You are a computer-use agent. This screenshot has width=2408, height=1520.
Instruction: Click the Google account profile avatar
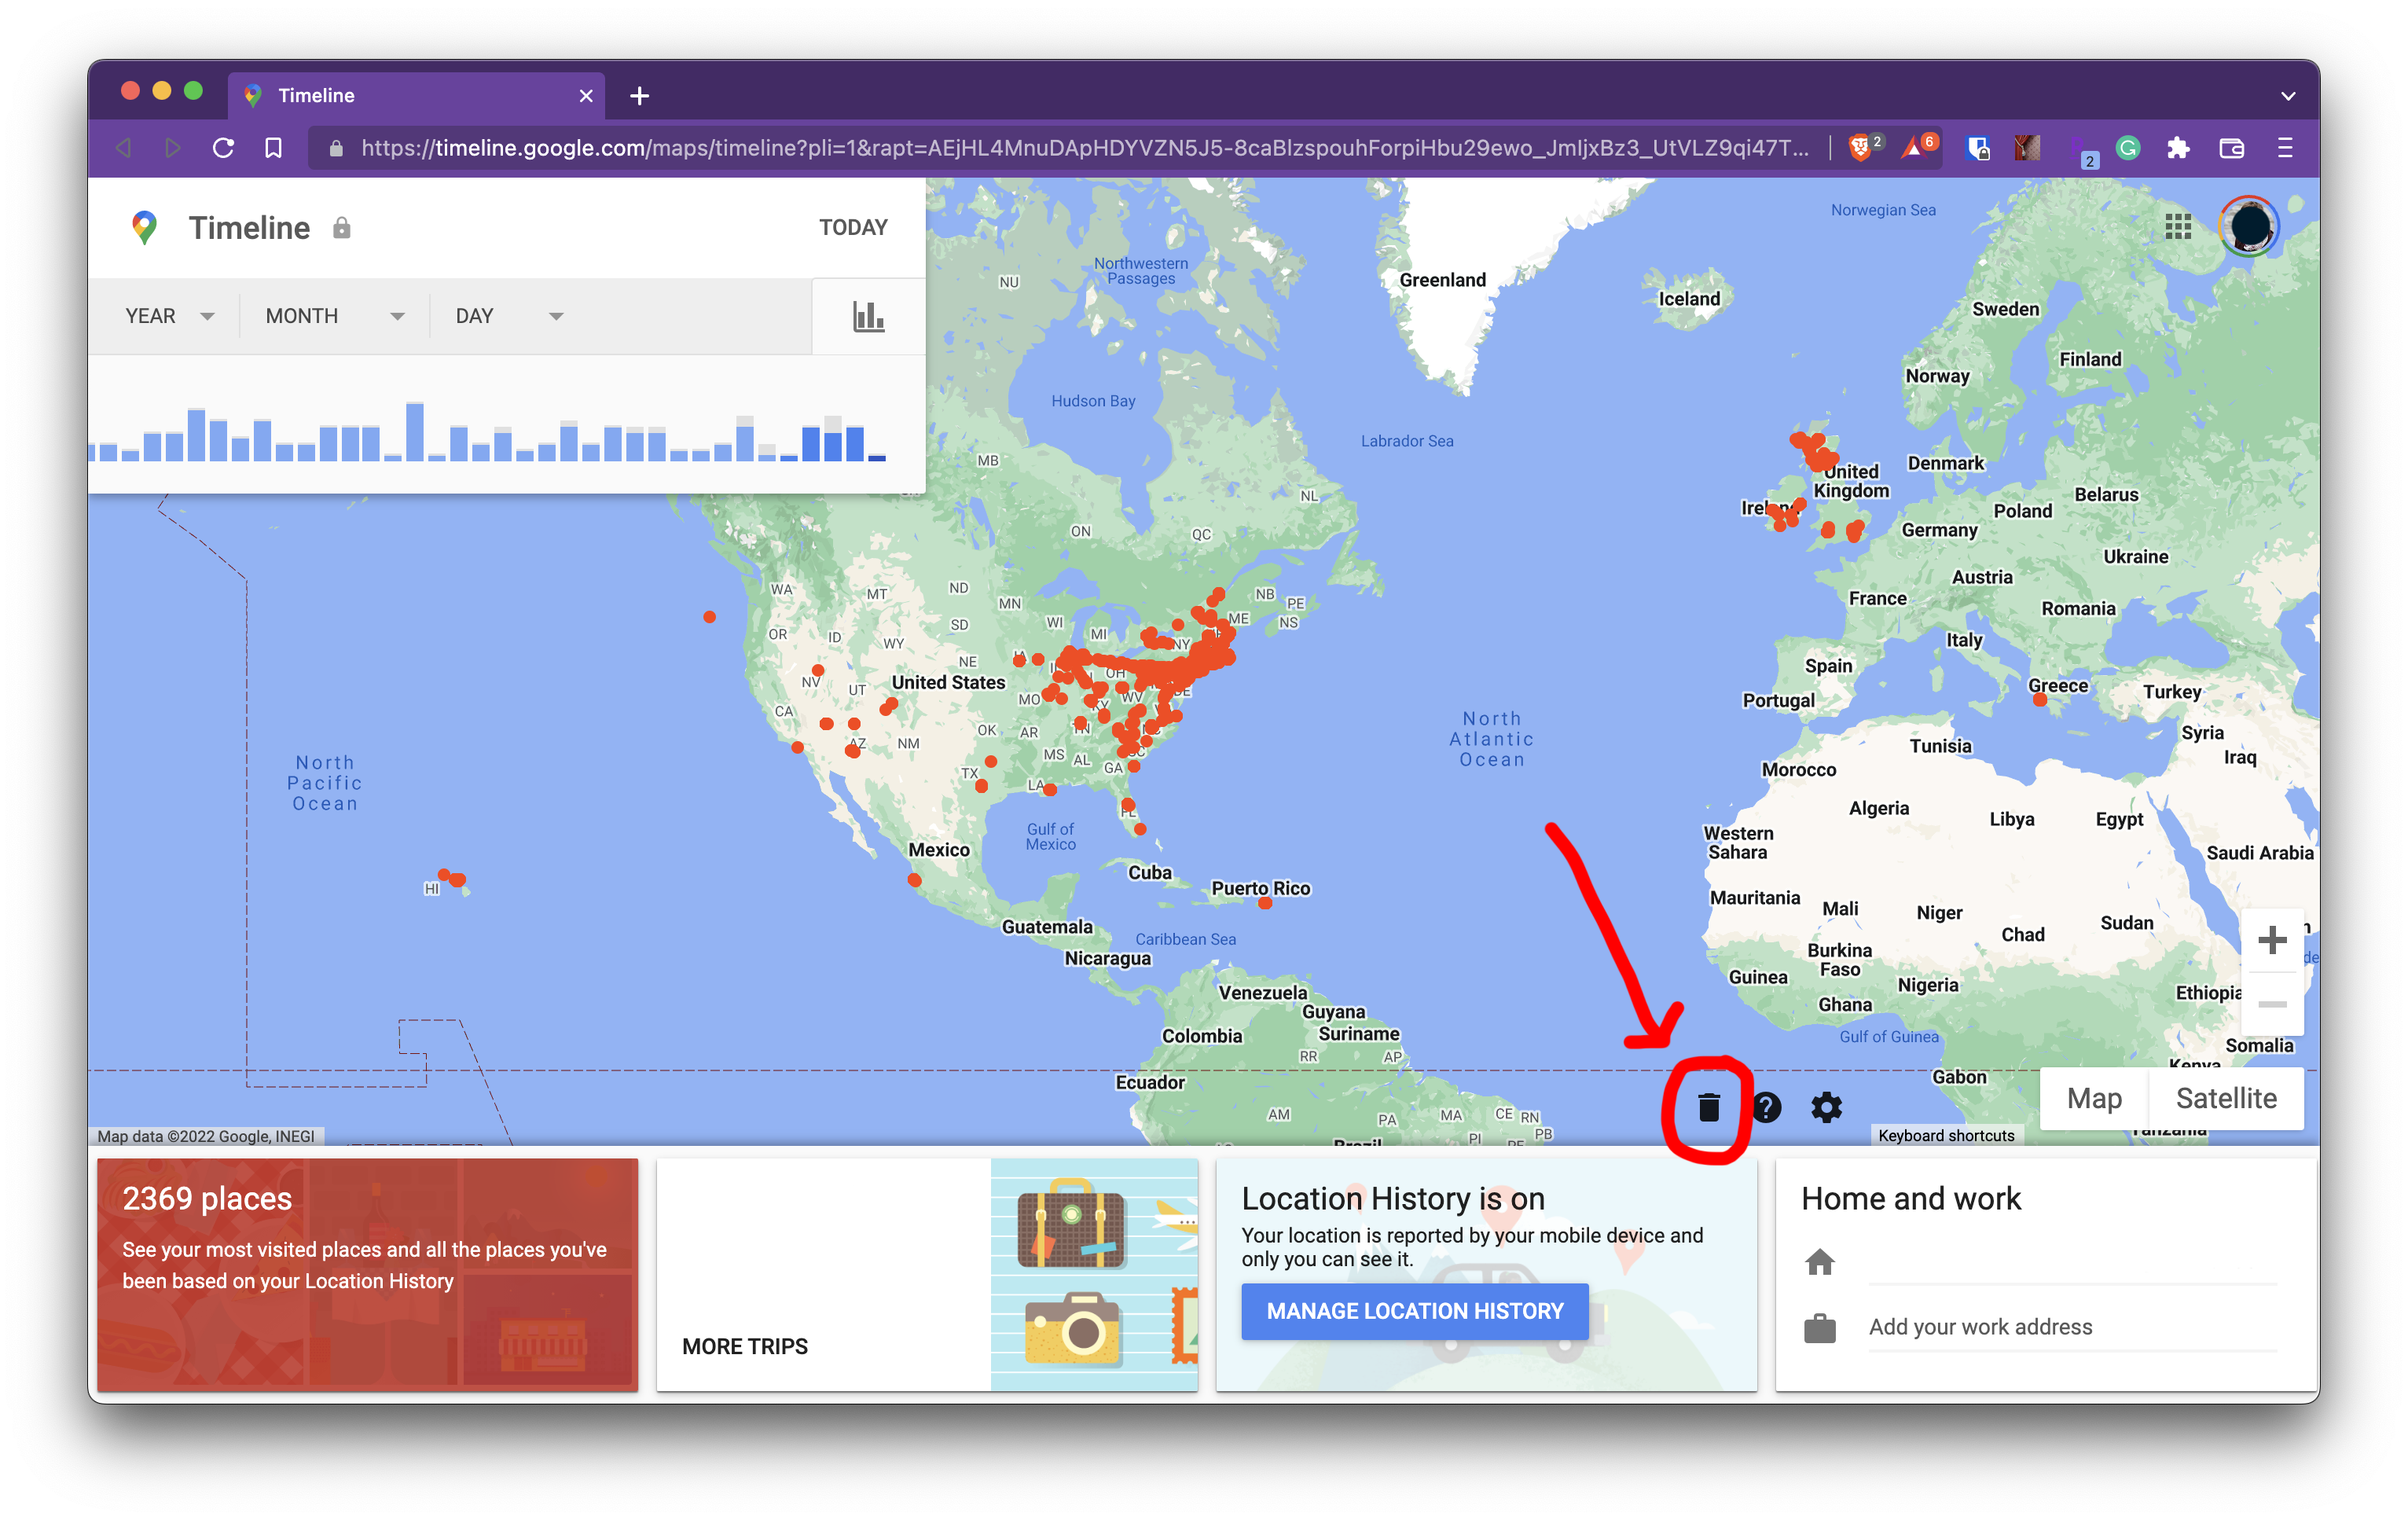click(2249, 227)
